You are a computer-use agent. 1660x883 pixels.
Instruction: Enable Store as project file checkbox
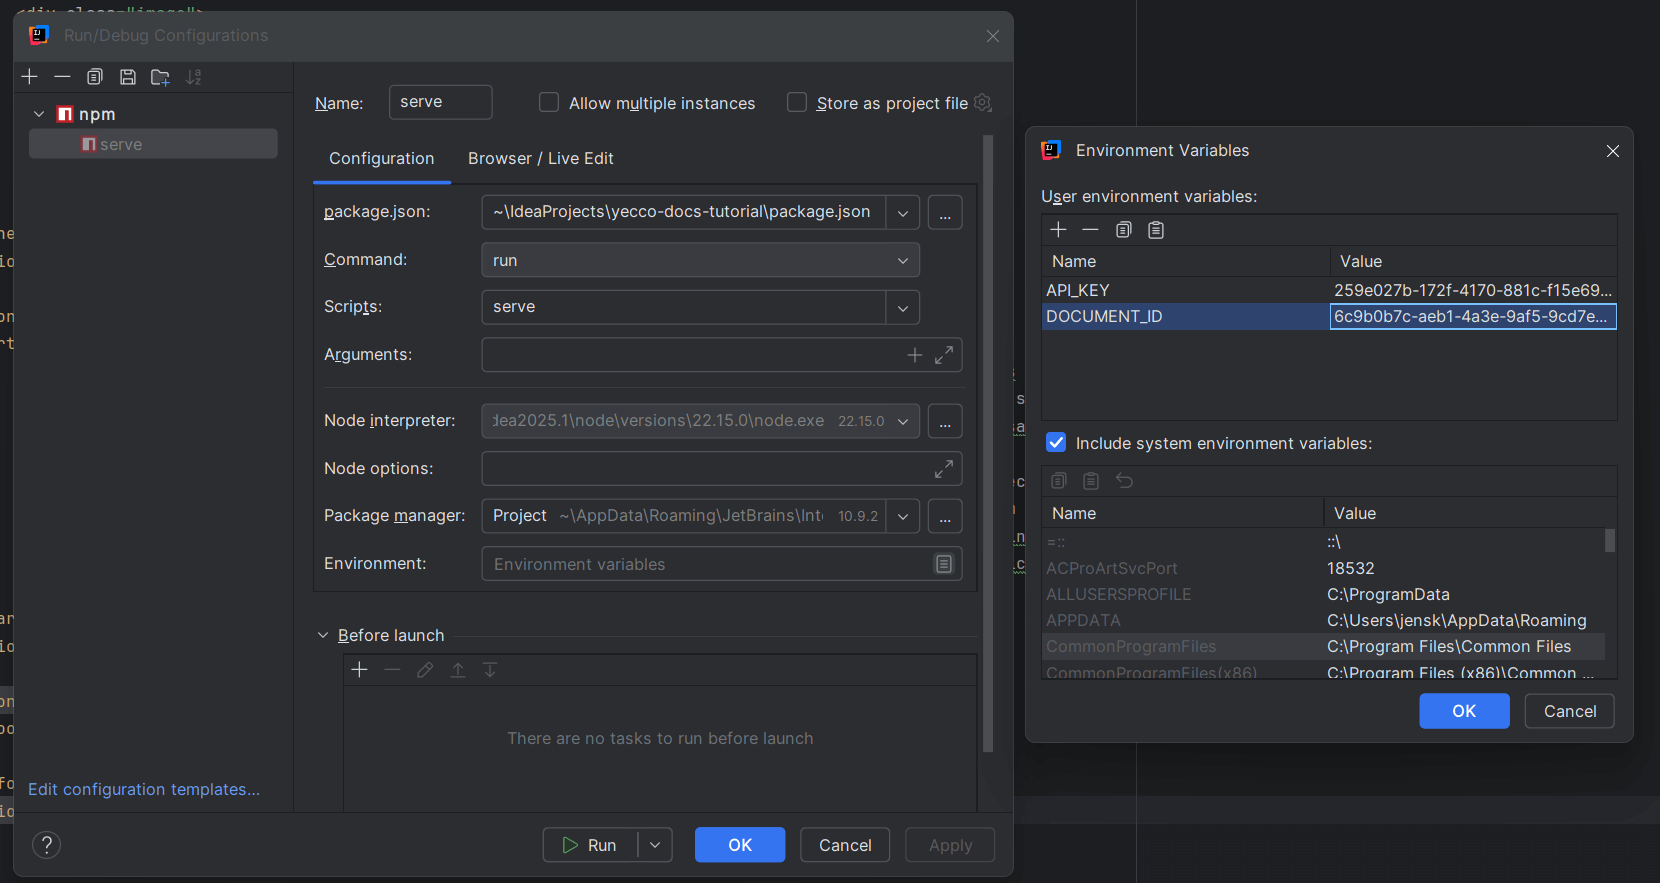pos(796,102)
